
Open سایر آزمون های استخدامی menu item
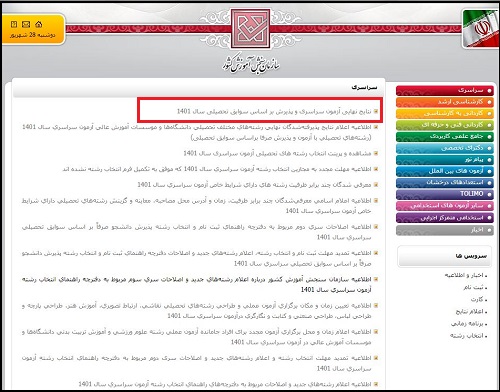[445, 206]
